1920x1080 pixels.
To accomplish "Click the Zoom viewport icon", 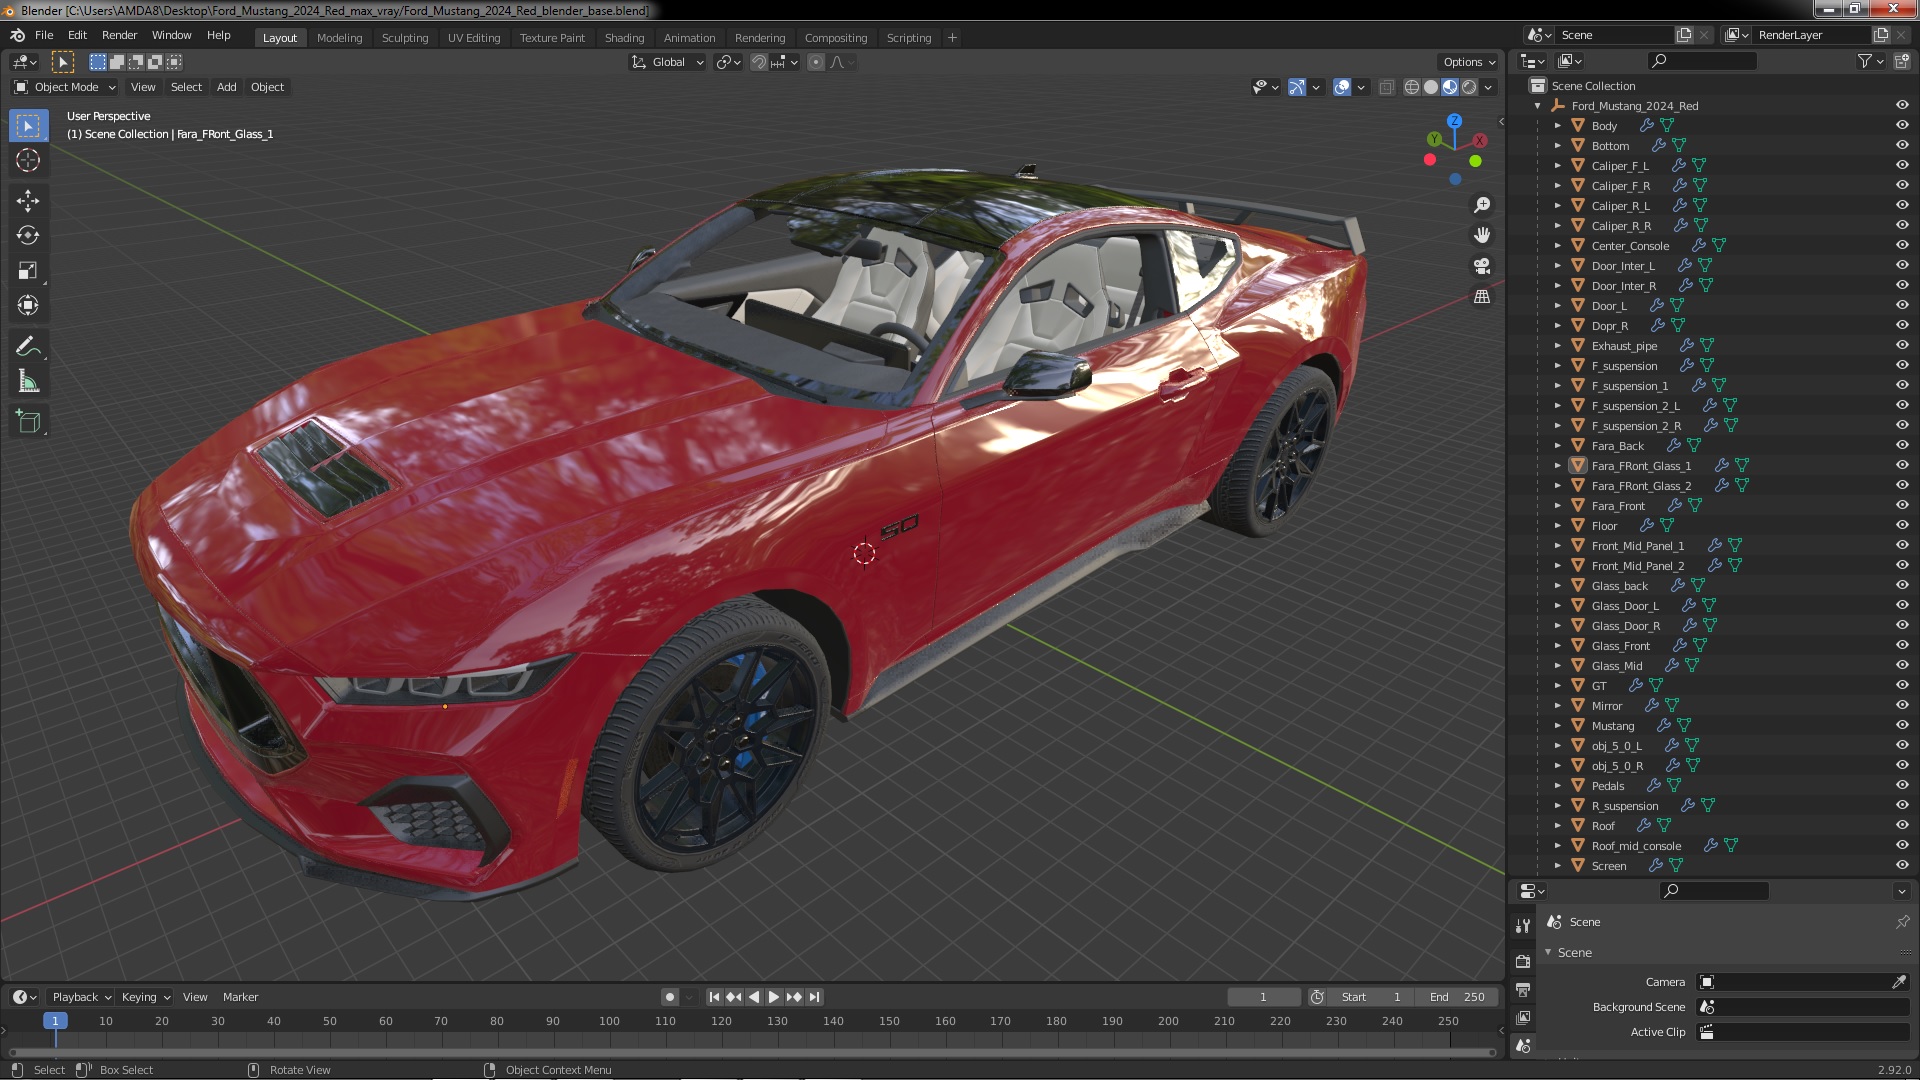I will pos(1482,205).
